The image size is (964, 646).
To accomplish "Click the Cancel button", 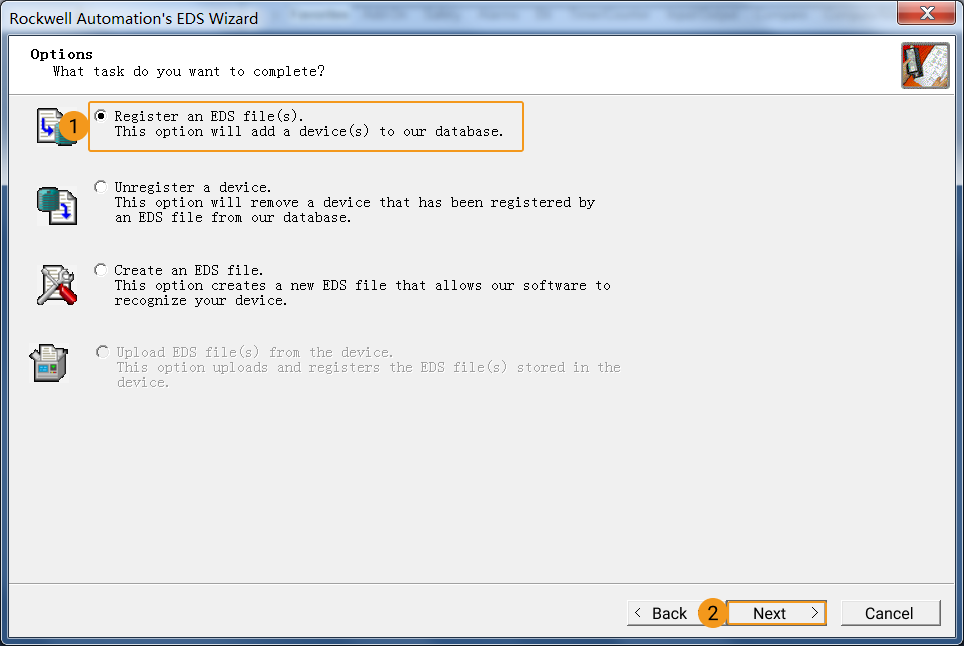I will (889, 613).
